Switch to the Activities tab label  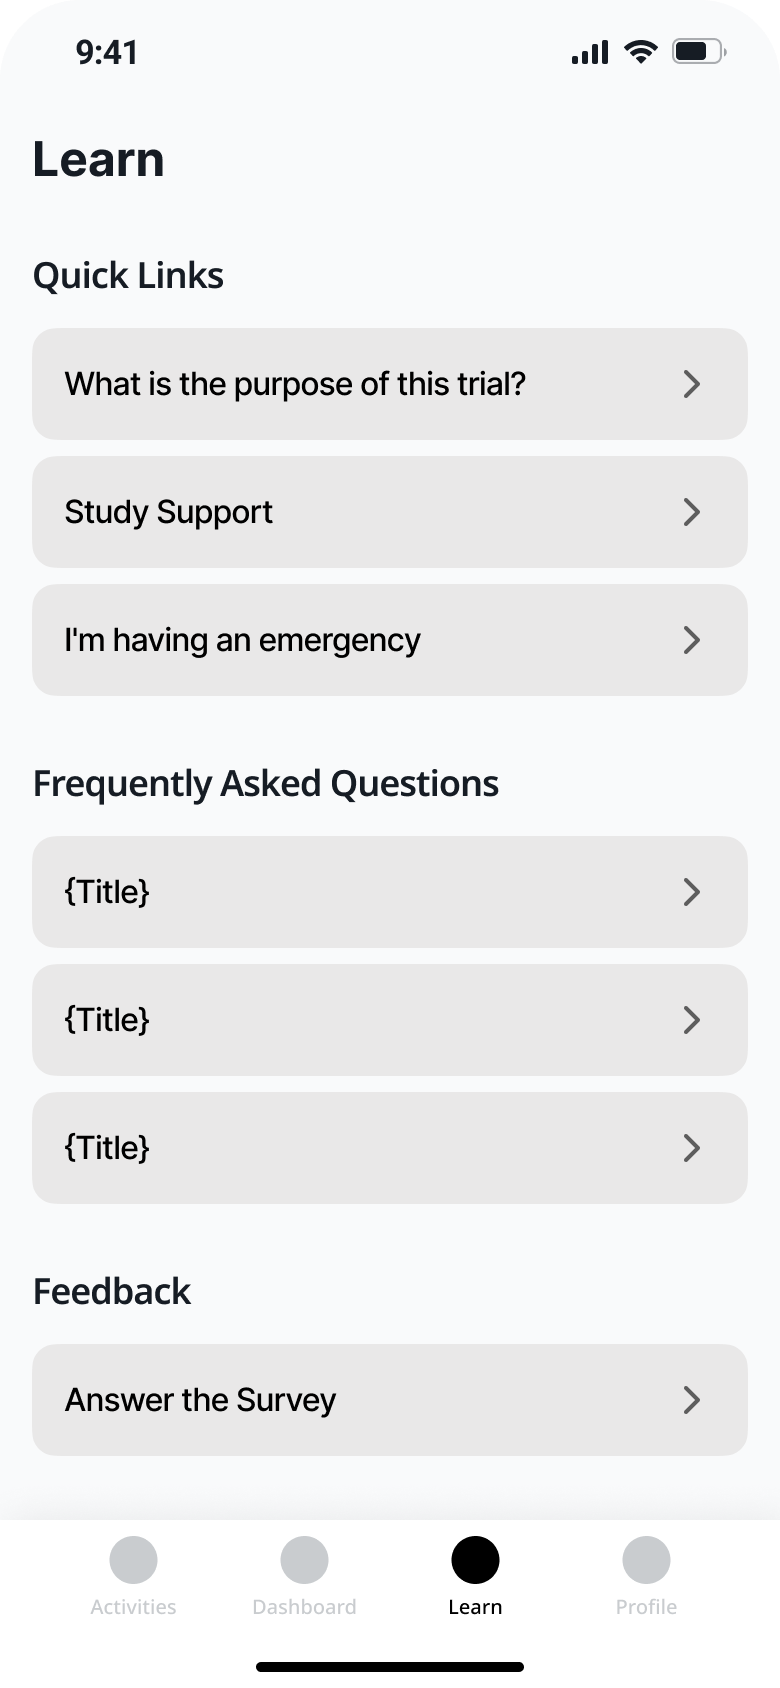click(x=133, y=1607)
